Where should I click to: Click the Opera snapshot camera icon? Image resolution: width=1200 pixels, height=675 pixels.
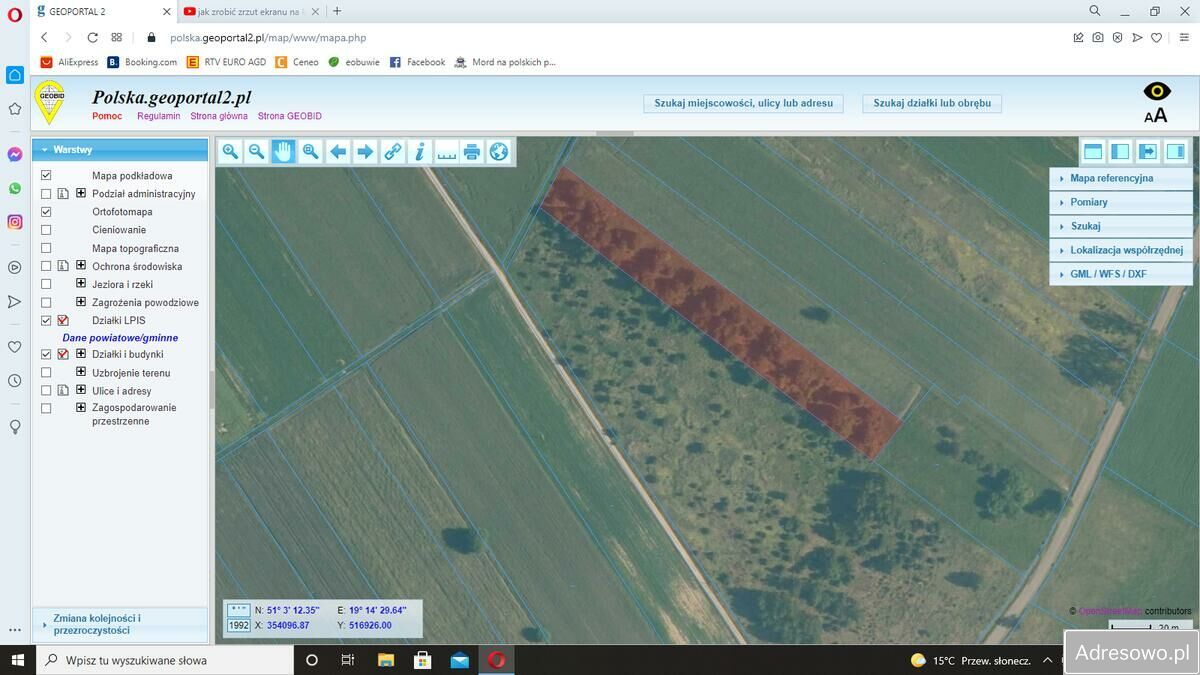tap(1097, 38)
